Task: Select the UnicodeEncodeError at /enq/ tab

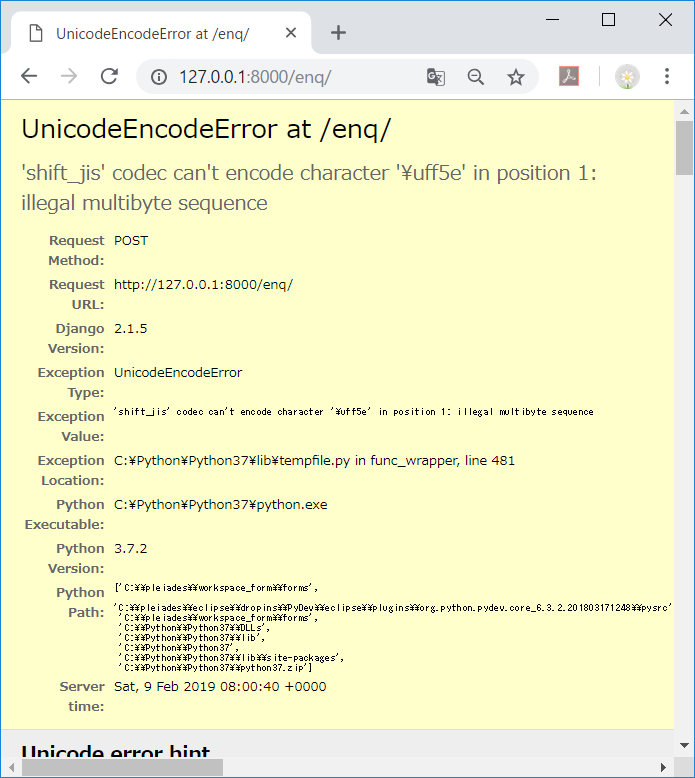Action: click(x=161, y=33)
